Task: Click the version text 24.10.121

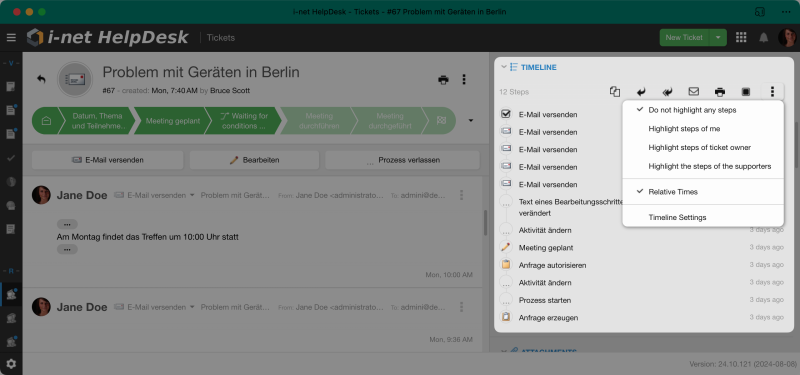Action: pyautogui.click(x=742, y=364)
